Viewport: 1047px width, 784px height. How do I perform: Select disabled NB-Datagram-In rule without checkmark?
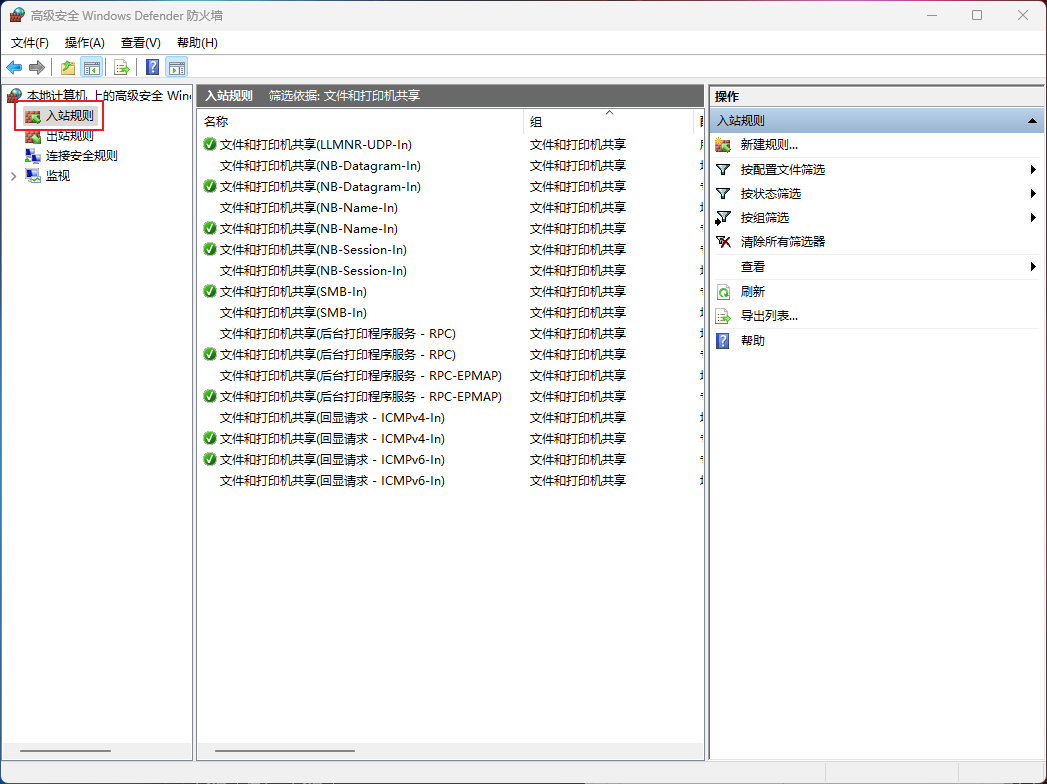click(320, 165)
